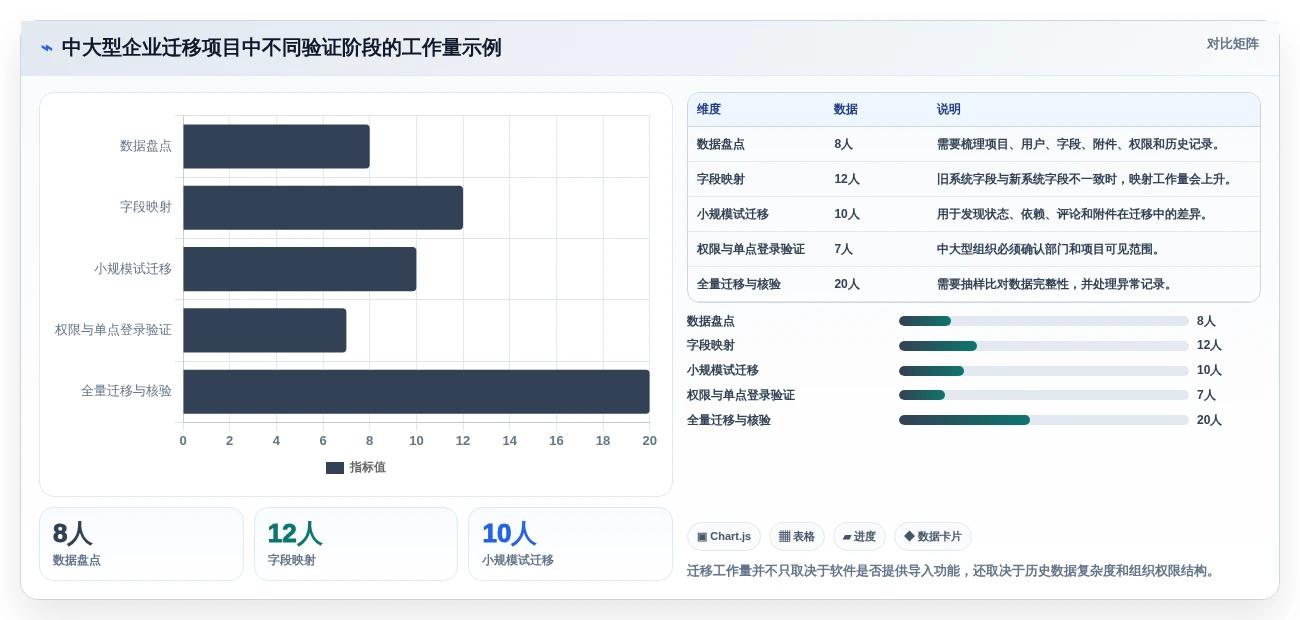This screenshot has width=1300, height=620.
Task: Click the 数据盘点 label on the chart axis
Action: pyautogui.click(x=146, y=146)
